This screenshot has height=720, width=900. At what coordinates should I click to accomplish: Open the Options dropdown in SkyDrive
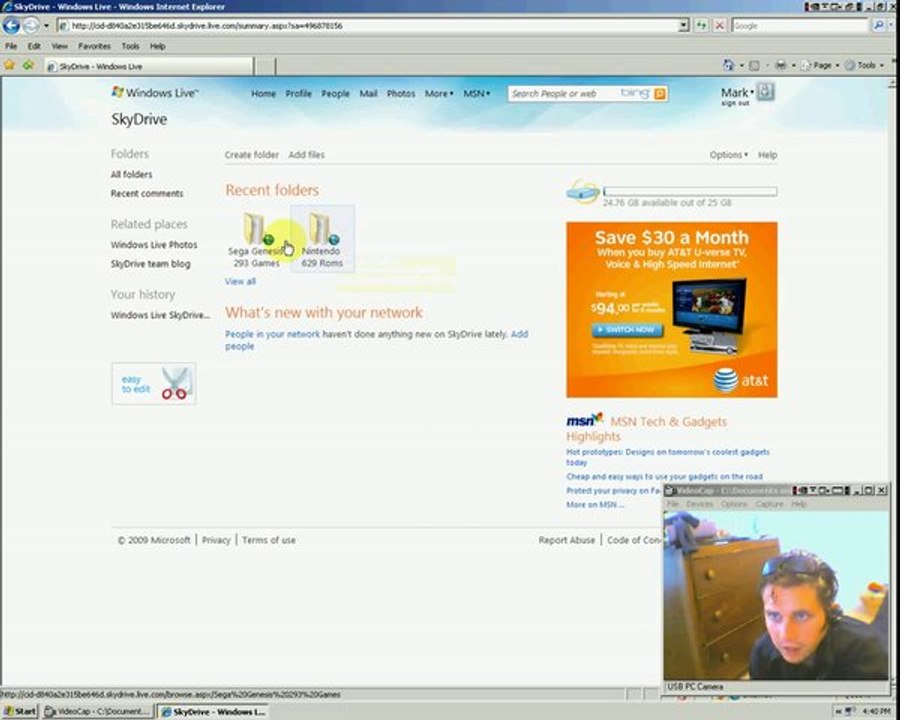point(728,154)
